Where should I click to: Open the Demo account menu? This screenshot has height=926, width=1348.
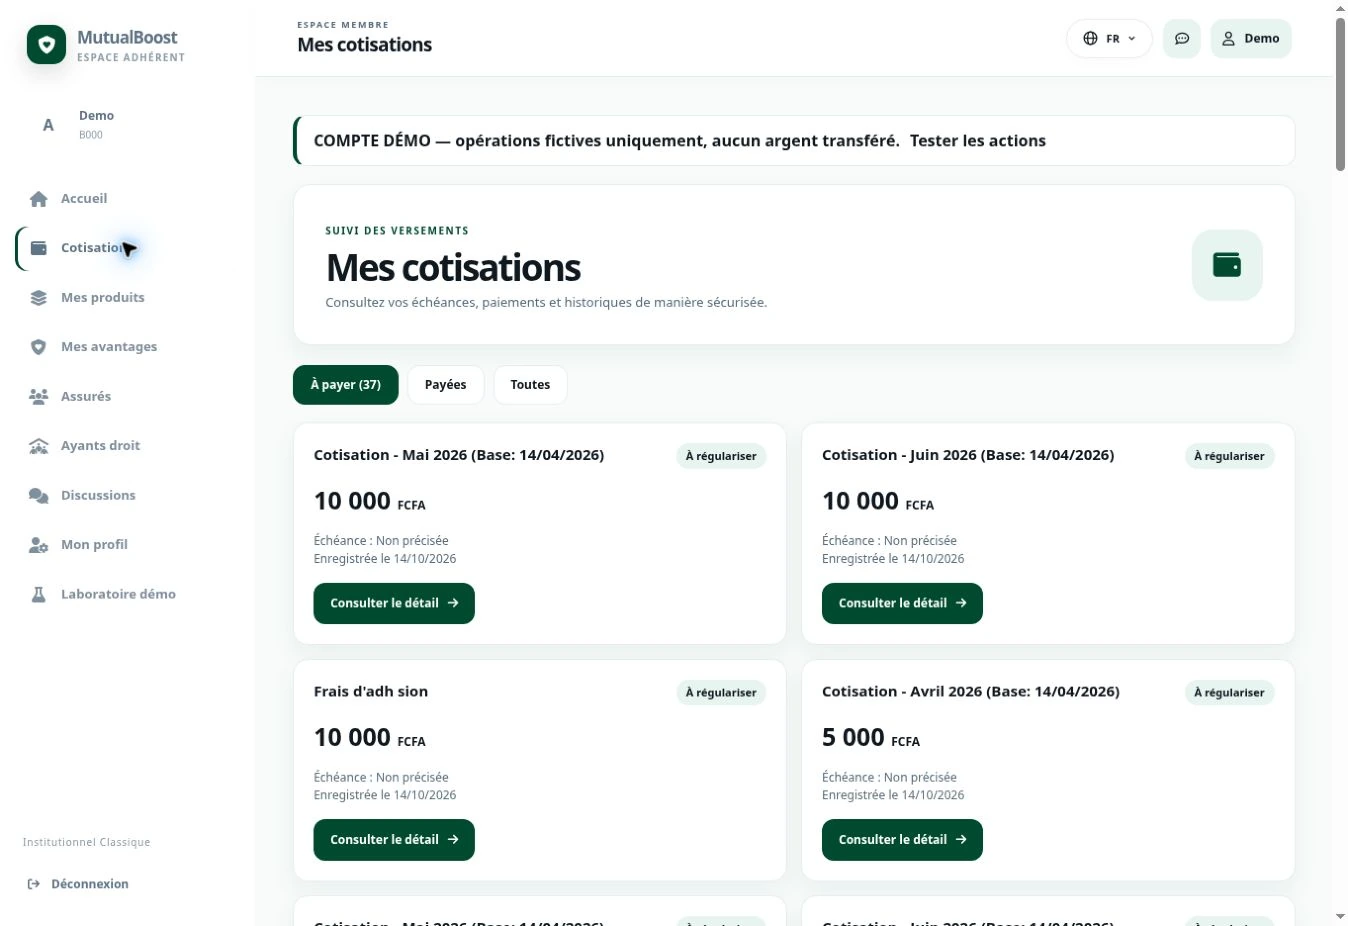(x=1251, y=39)
